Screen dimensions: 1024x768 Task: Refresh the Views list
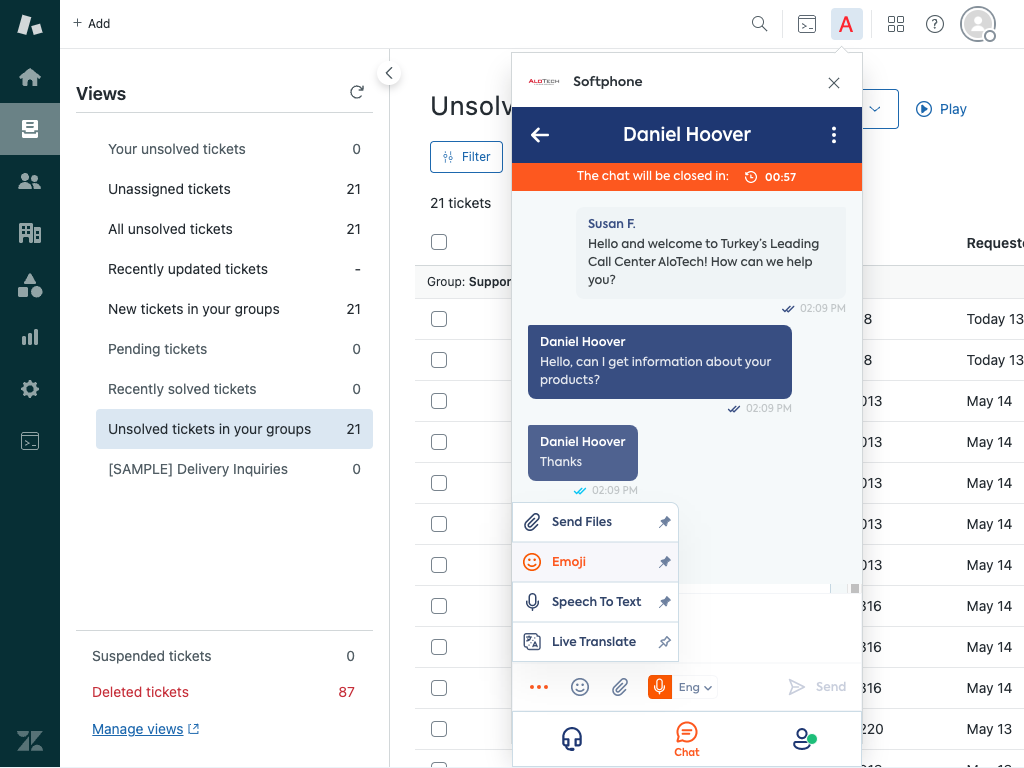coord(357,93)
